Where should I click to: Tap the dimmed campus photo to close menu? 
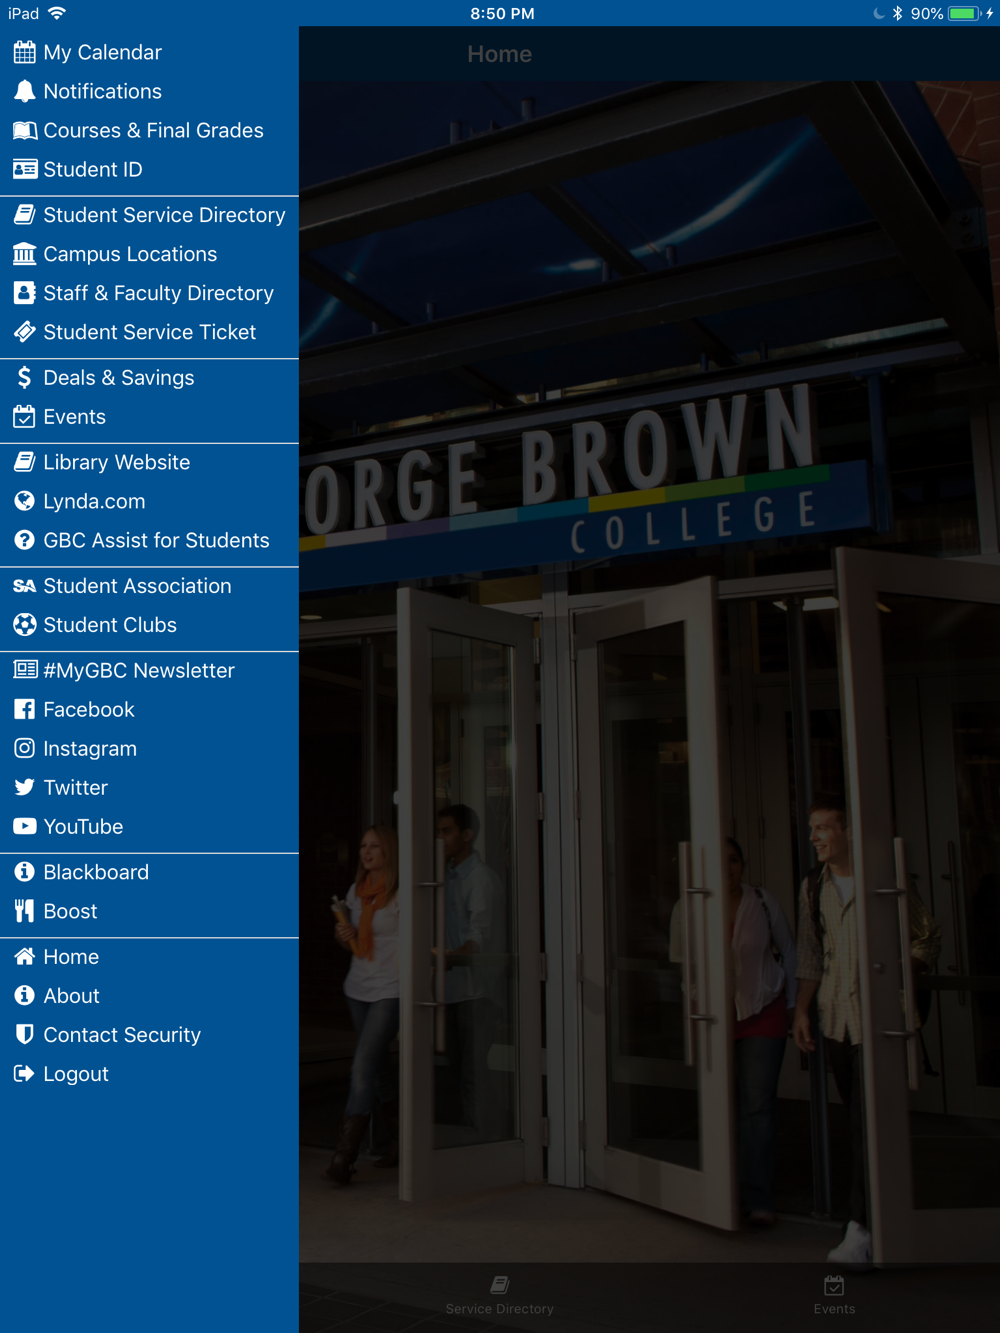click(x=649, y=670)
